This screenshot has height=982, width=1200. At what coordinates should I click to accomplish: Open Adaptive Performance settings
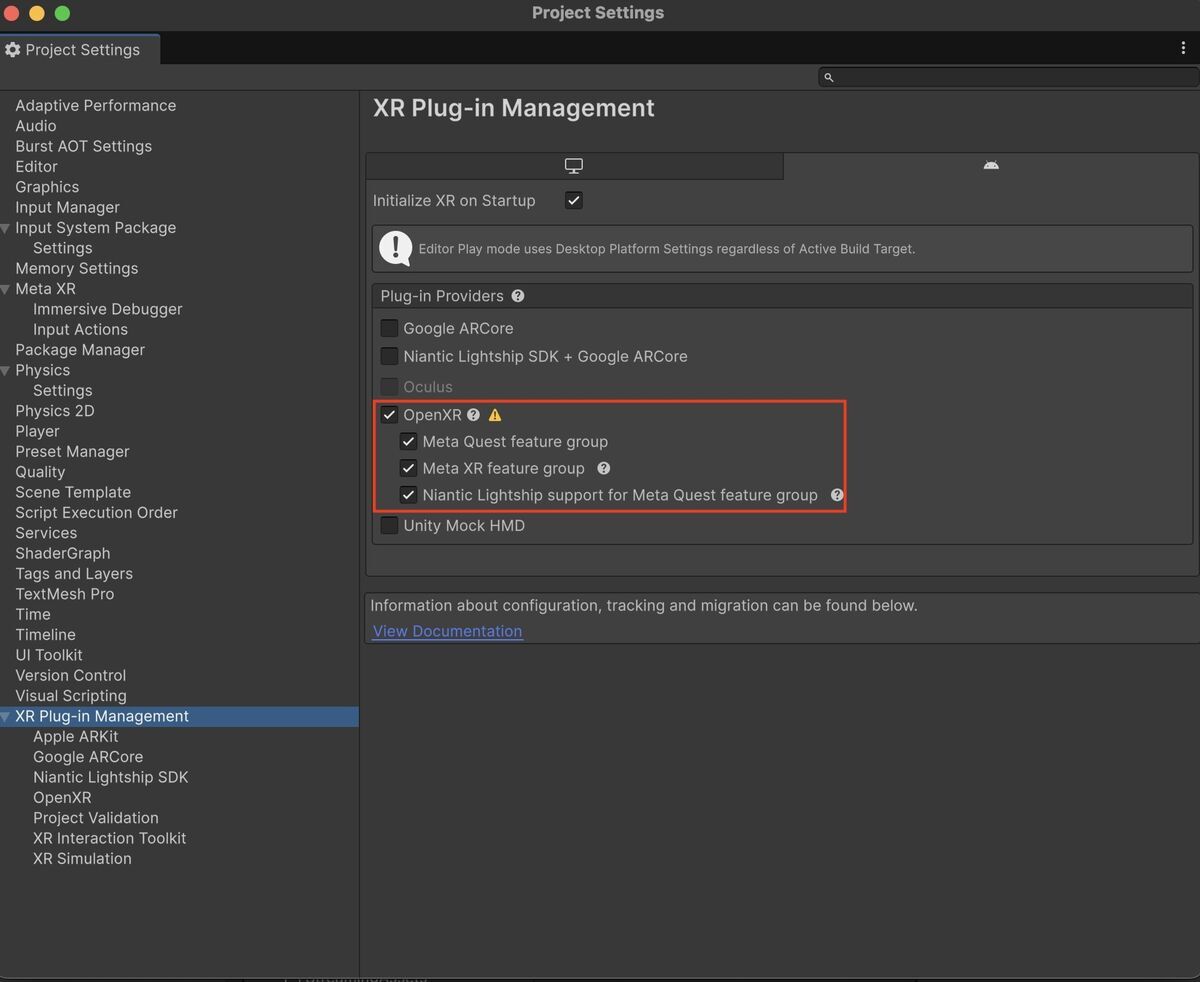click(x=96, y=105)
